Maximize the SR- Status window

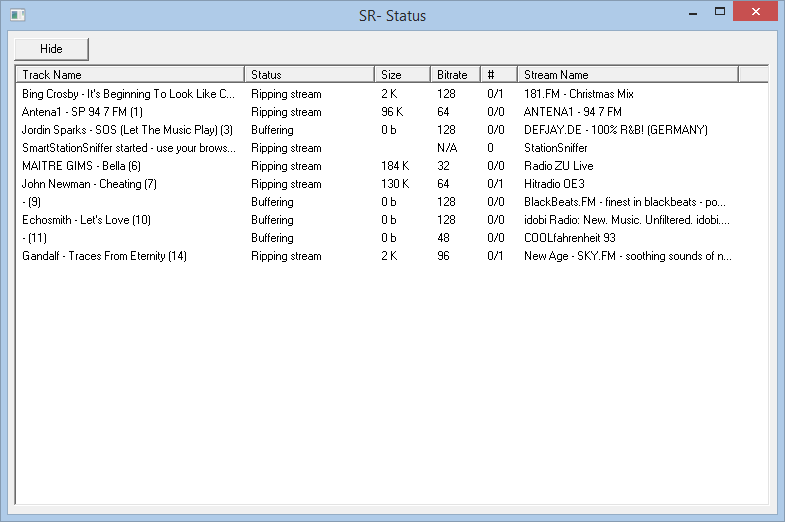720,11
